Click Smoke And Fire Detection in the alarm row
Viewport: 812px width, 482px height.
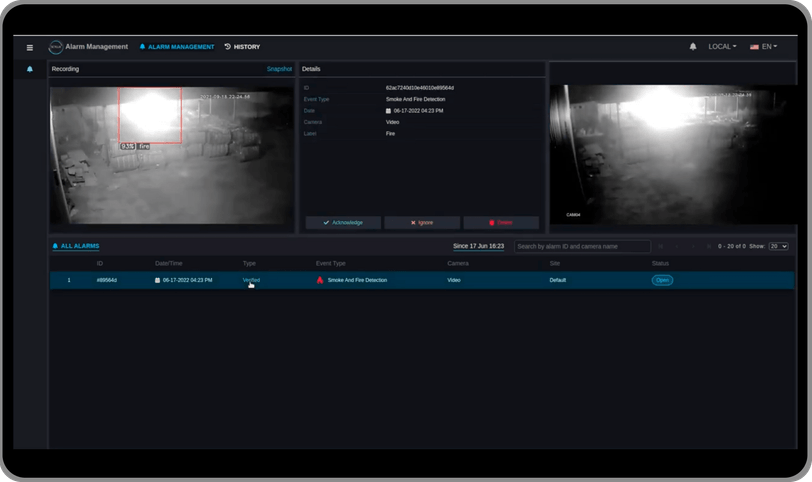(x=357, y=280)
